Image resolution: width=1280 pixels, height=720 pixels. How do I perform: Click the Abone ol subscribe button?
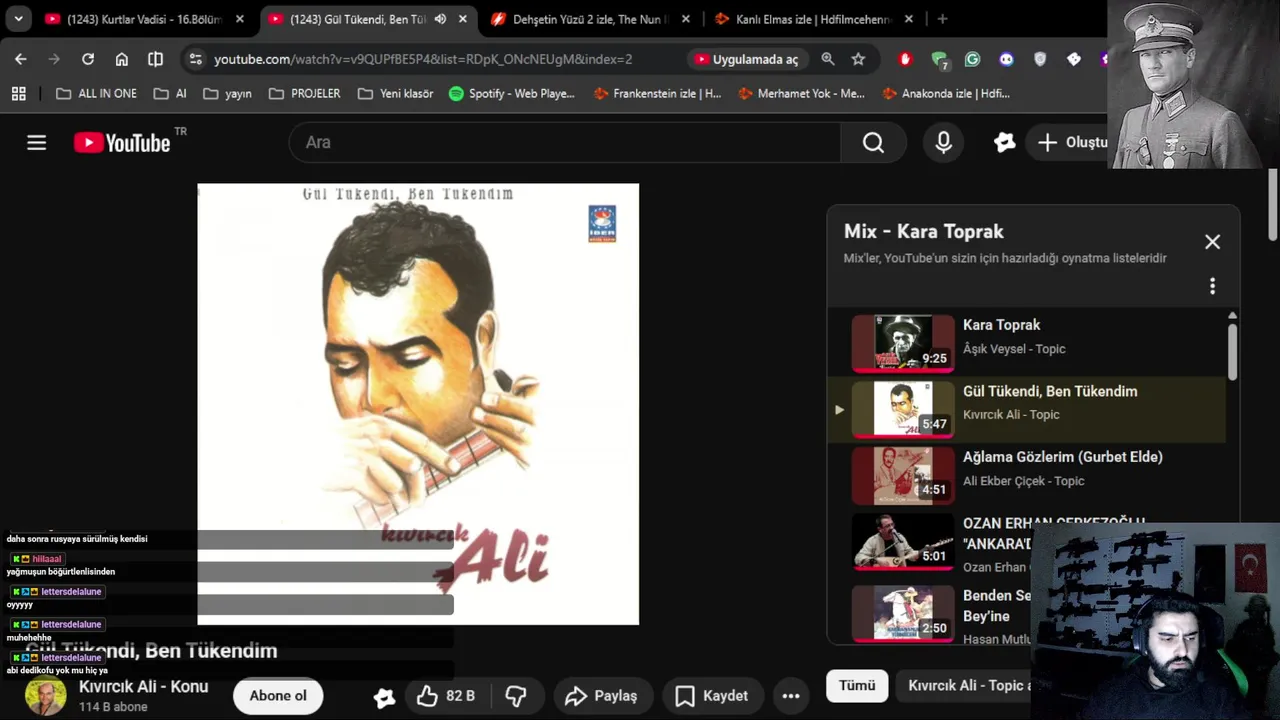point(278,696)
